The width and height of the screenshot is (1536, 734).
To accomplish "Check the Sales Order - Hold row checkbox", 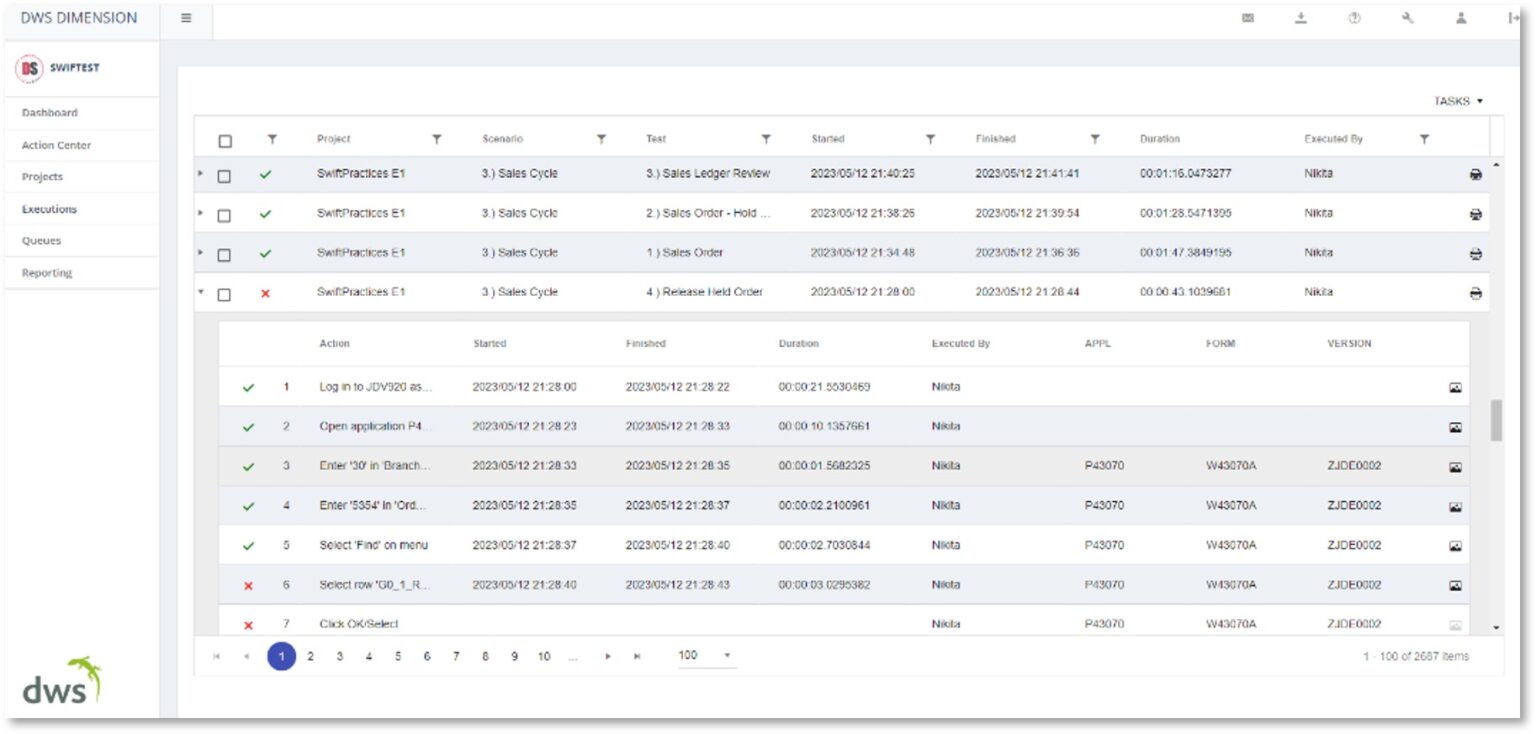I will pyautogui.click(x=224, y=215).
